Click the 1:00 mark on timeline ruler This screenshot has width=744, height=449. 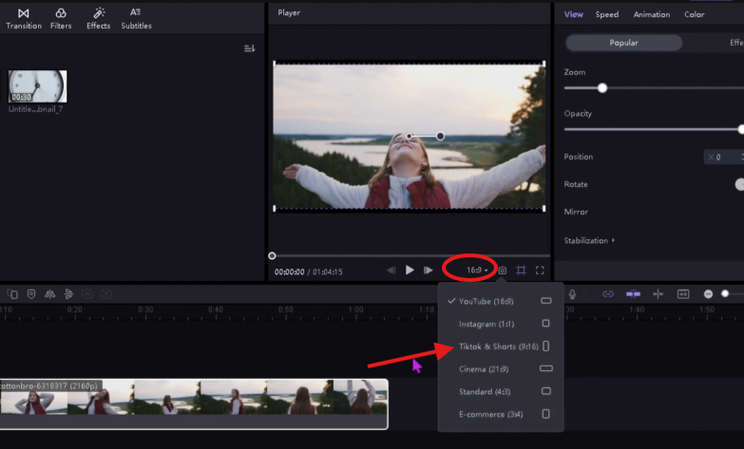pos(355,310)
